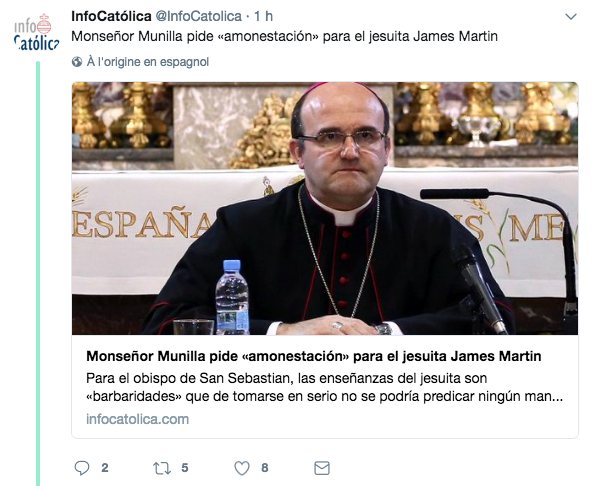Click the retweet count number 5

point(185,468)
